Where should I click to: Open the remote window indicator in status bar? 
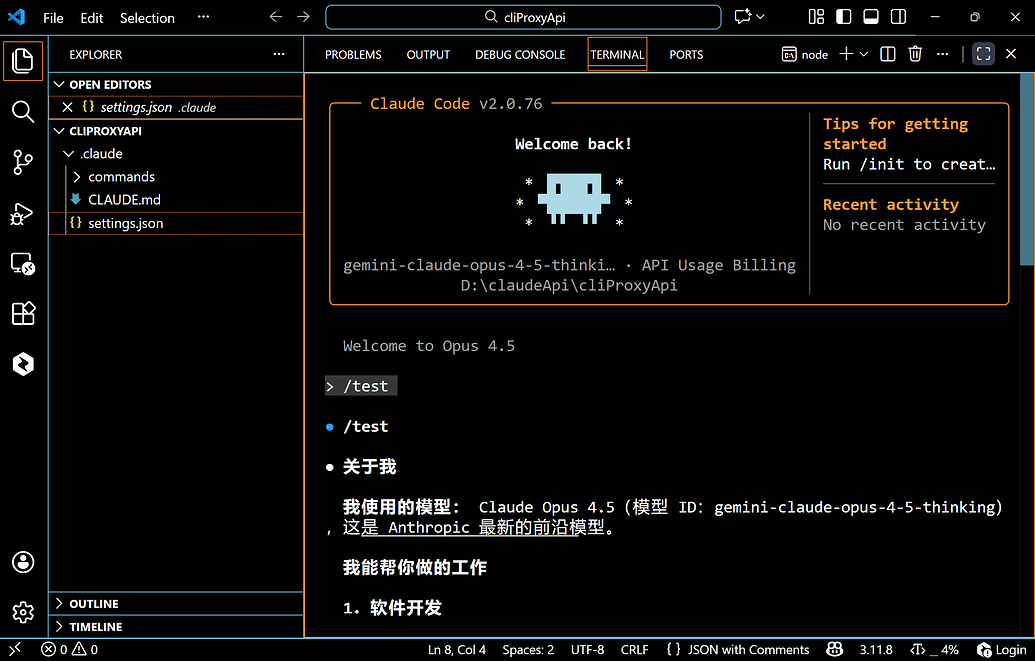pyautogui.click(x=15, y=650)
